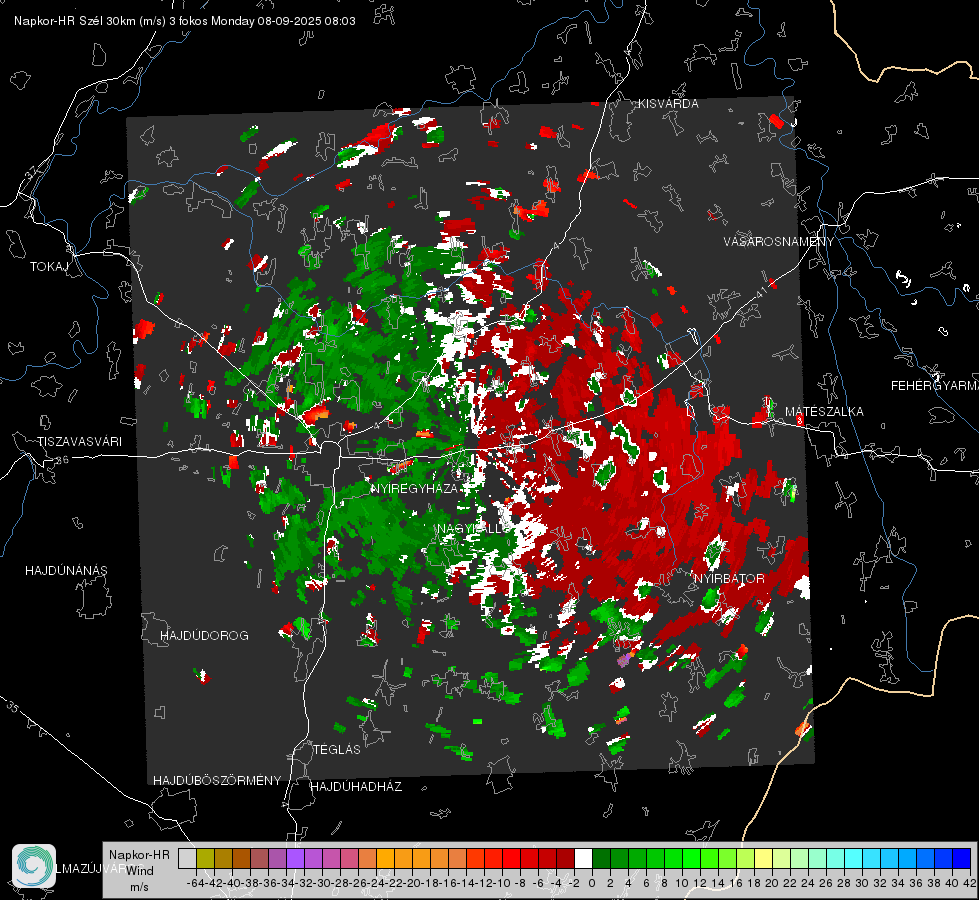Click the Wind label in the legend
979x900 pixels.
click(x=139, y=871)
